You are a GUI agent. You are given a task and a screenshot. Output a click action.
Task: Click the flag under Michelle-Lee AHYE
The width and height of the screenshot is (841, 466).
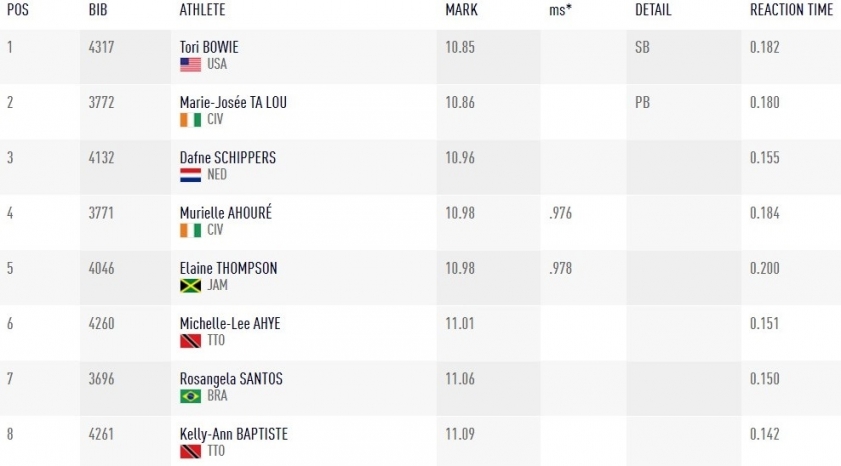[190, 341]
